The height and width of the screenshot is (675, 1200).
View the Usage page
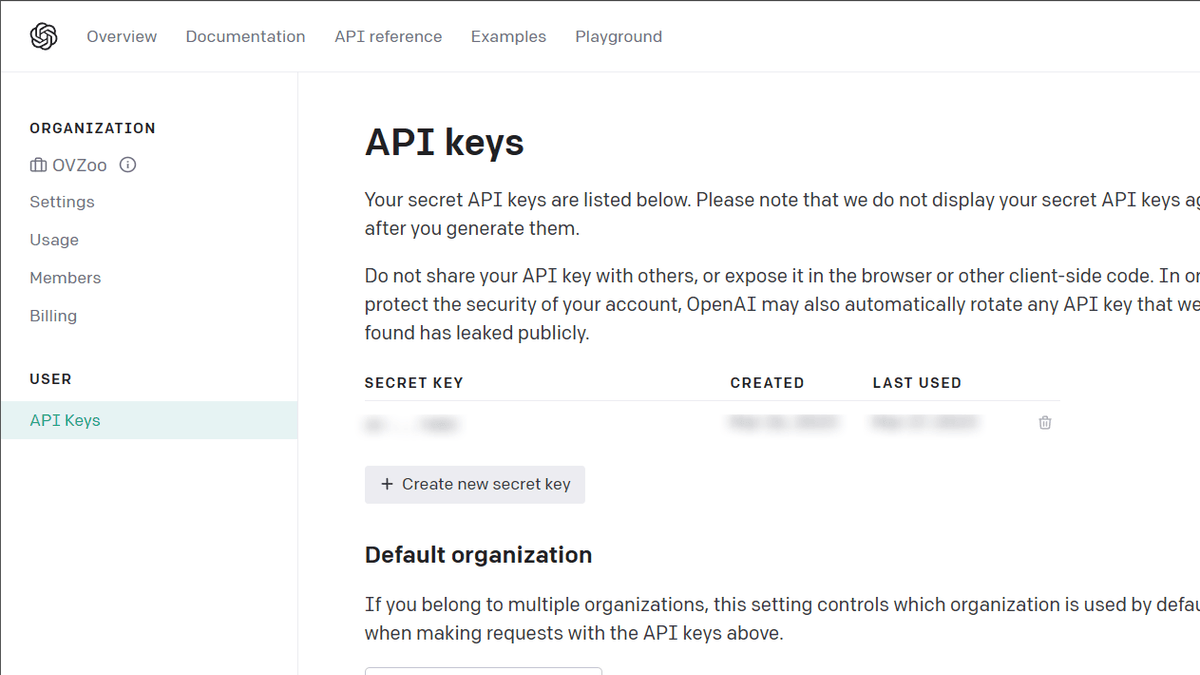coord(54,239)
